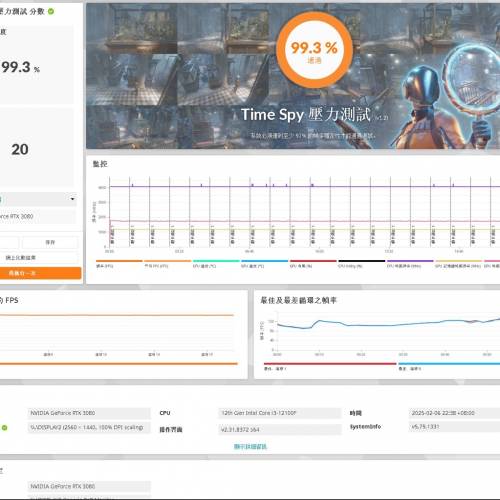Click the 12th Gen Intel Core i3-12100F CPU field

pos(280,413)
